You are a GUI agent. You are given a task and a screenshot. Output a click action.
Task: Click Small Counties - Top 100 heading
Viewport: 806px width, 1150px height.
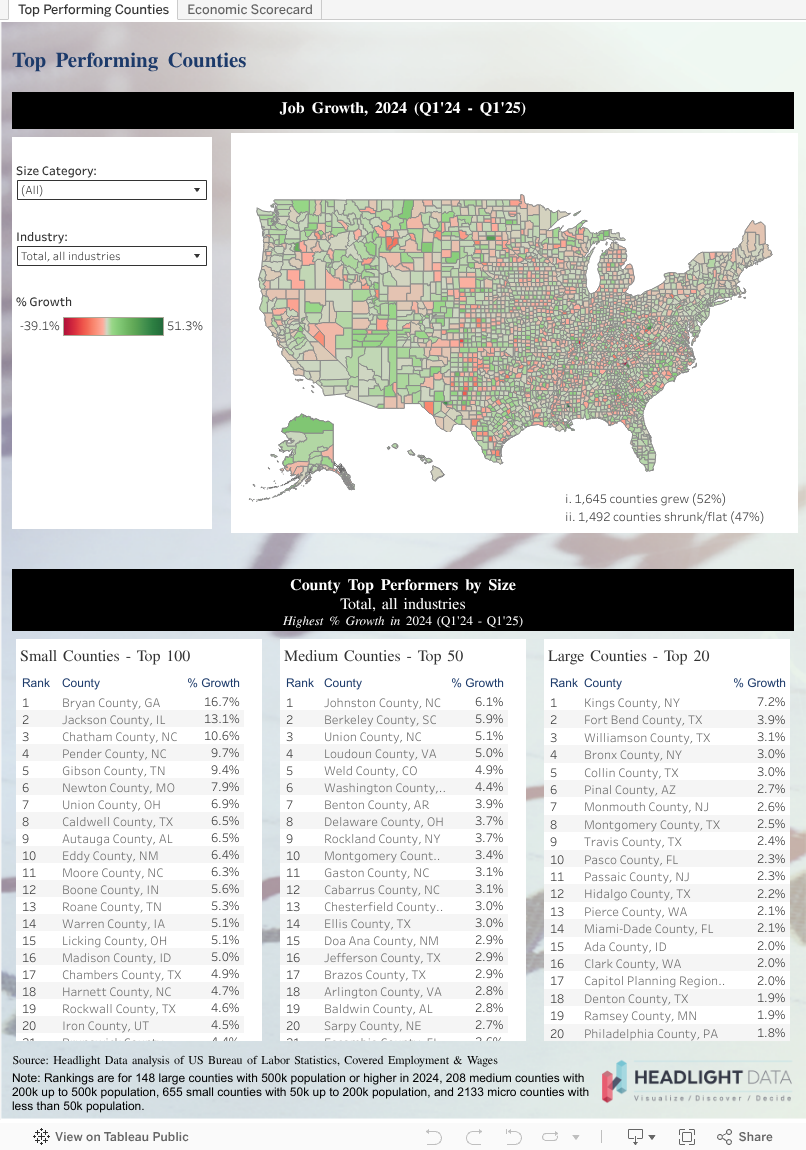pos(105,656)
